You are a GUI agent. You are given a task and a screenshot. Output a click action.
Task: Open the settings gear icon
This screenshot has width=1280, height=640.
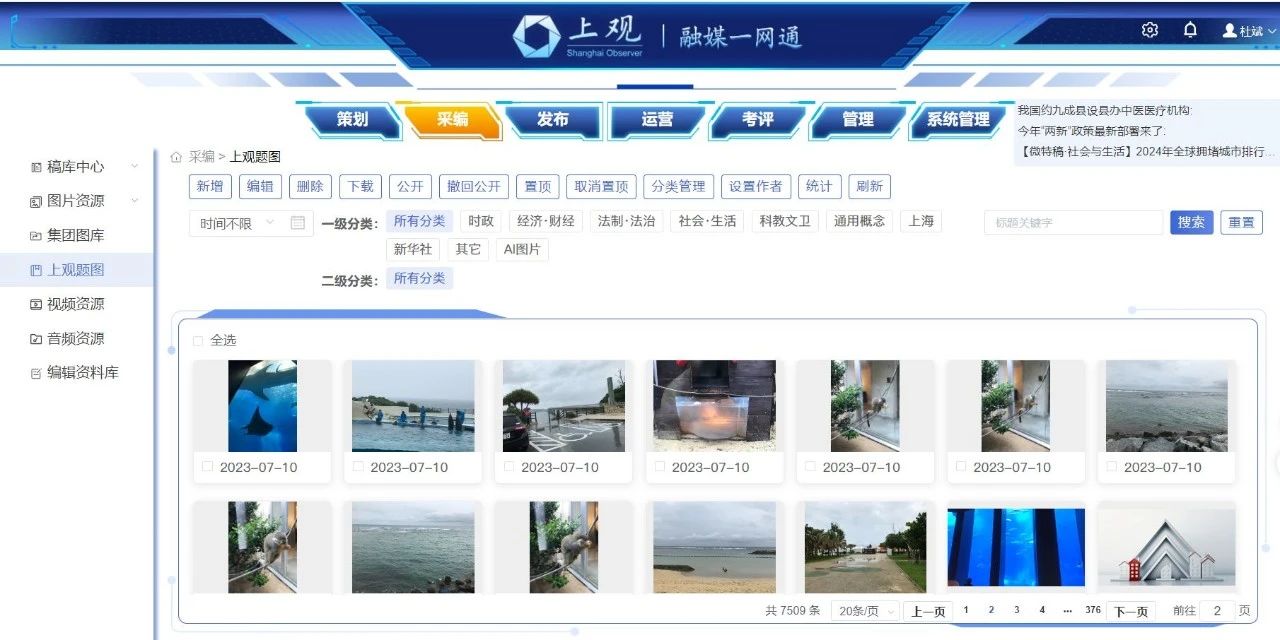point(1150,30)
